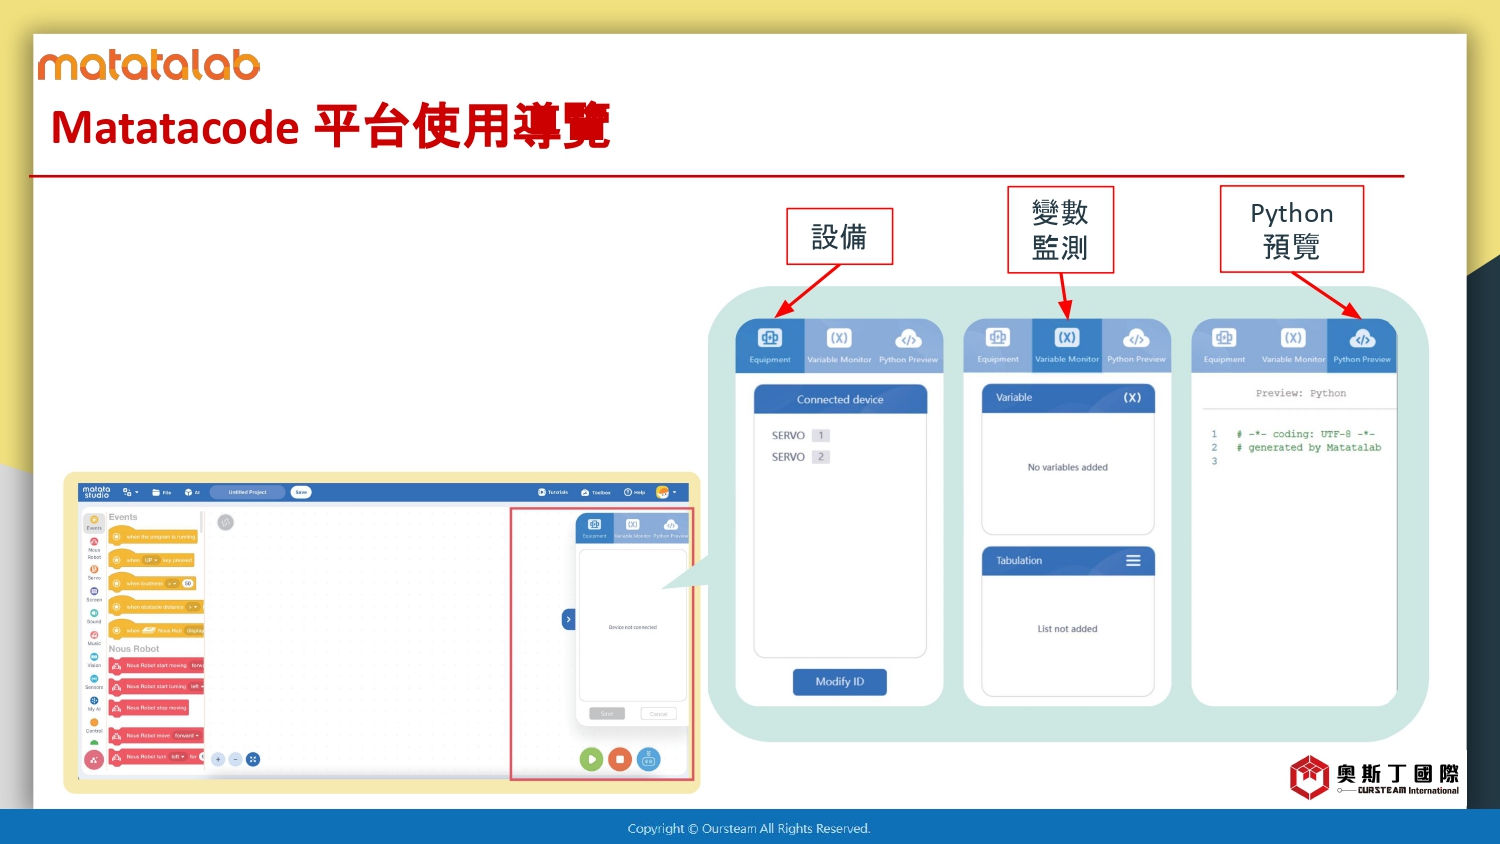Click the matata studio logo in the studio window
The image size is (1500, 844).
[97, 492]
